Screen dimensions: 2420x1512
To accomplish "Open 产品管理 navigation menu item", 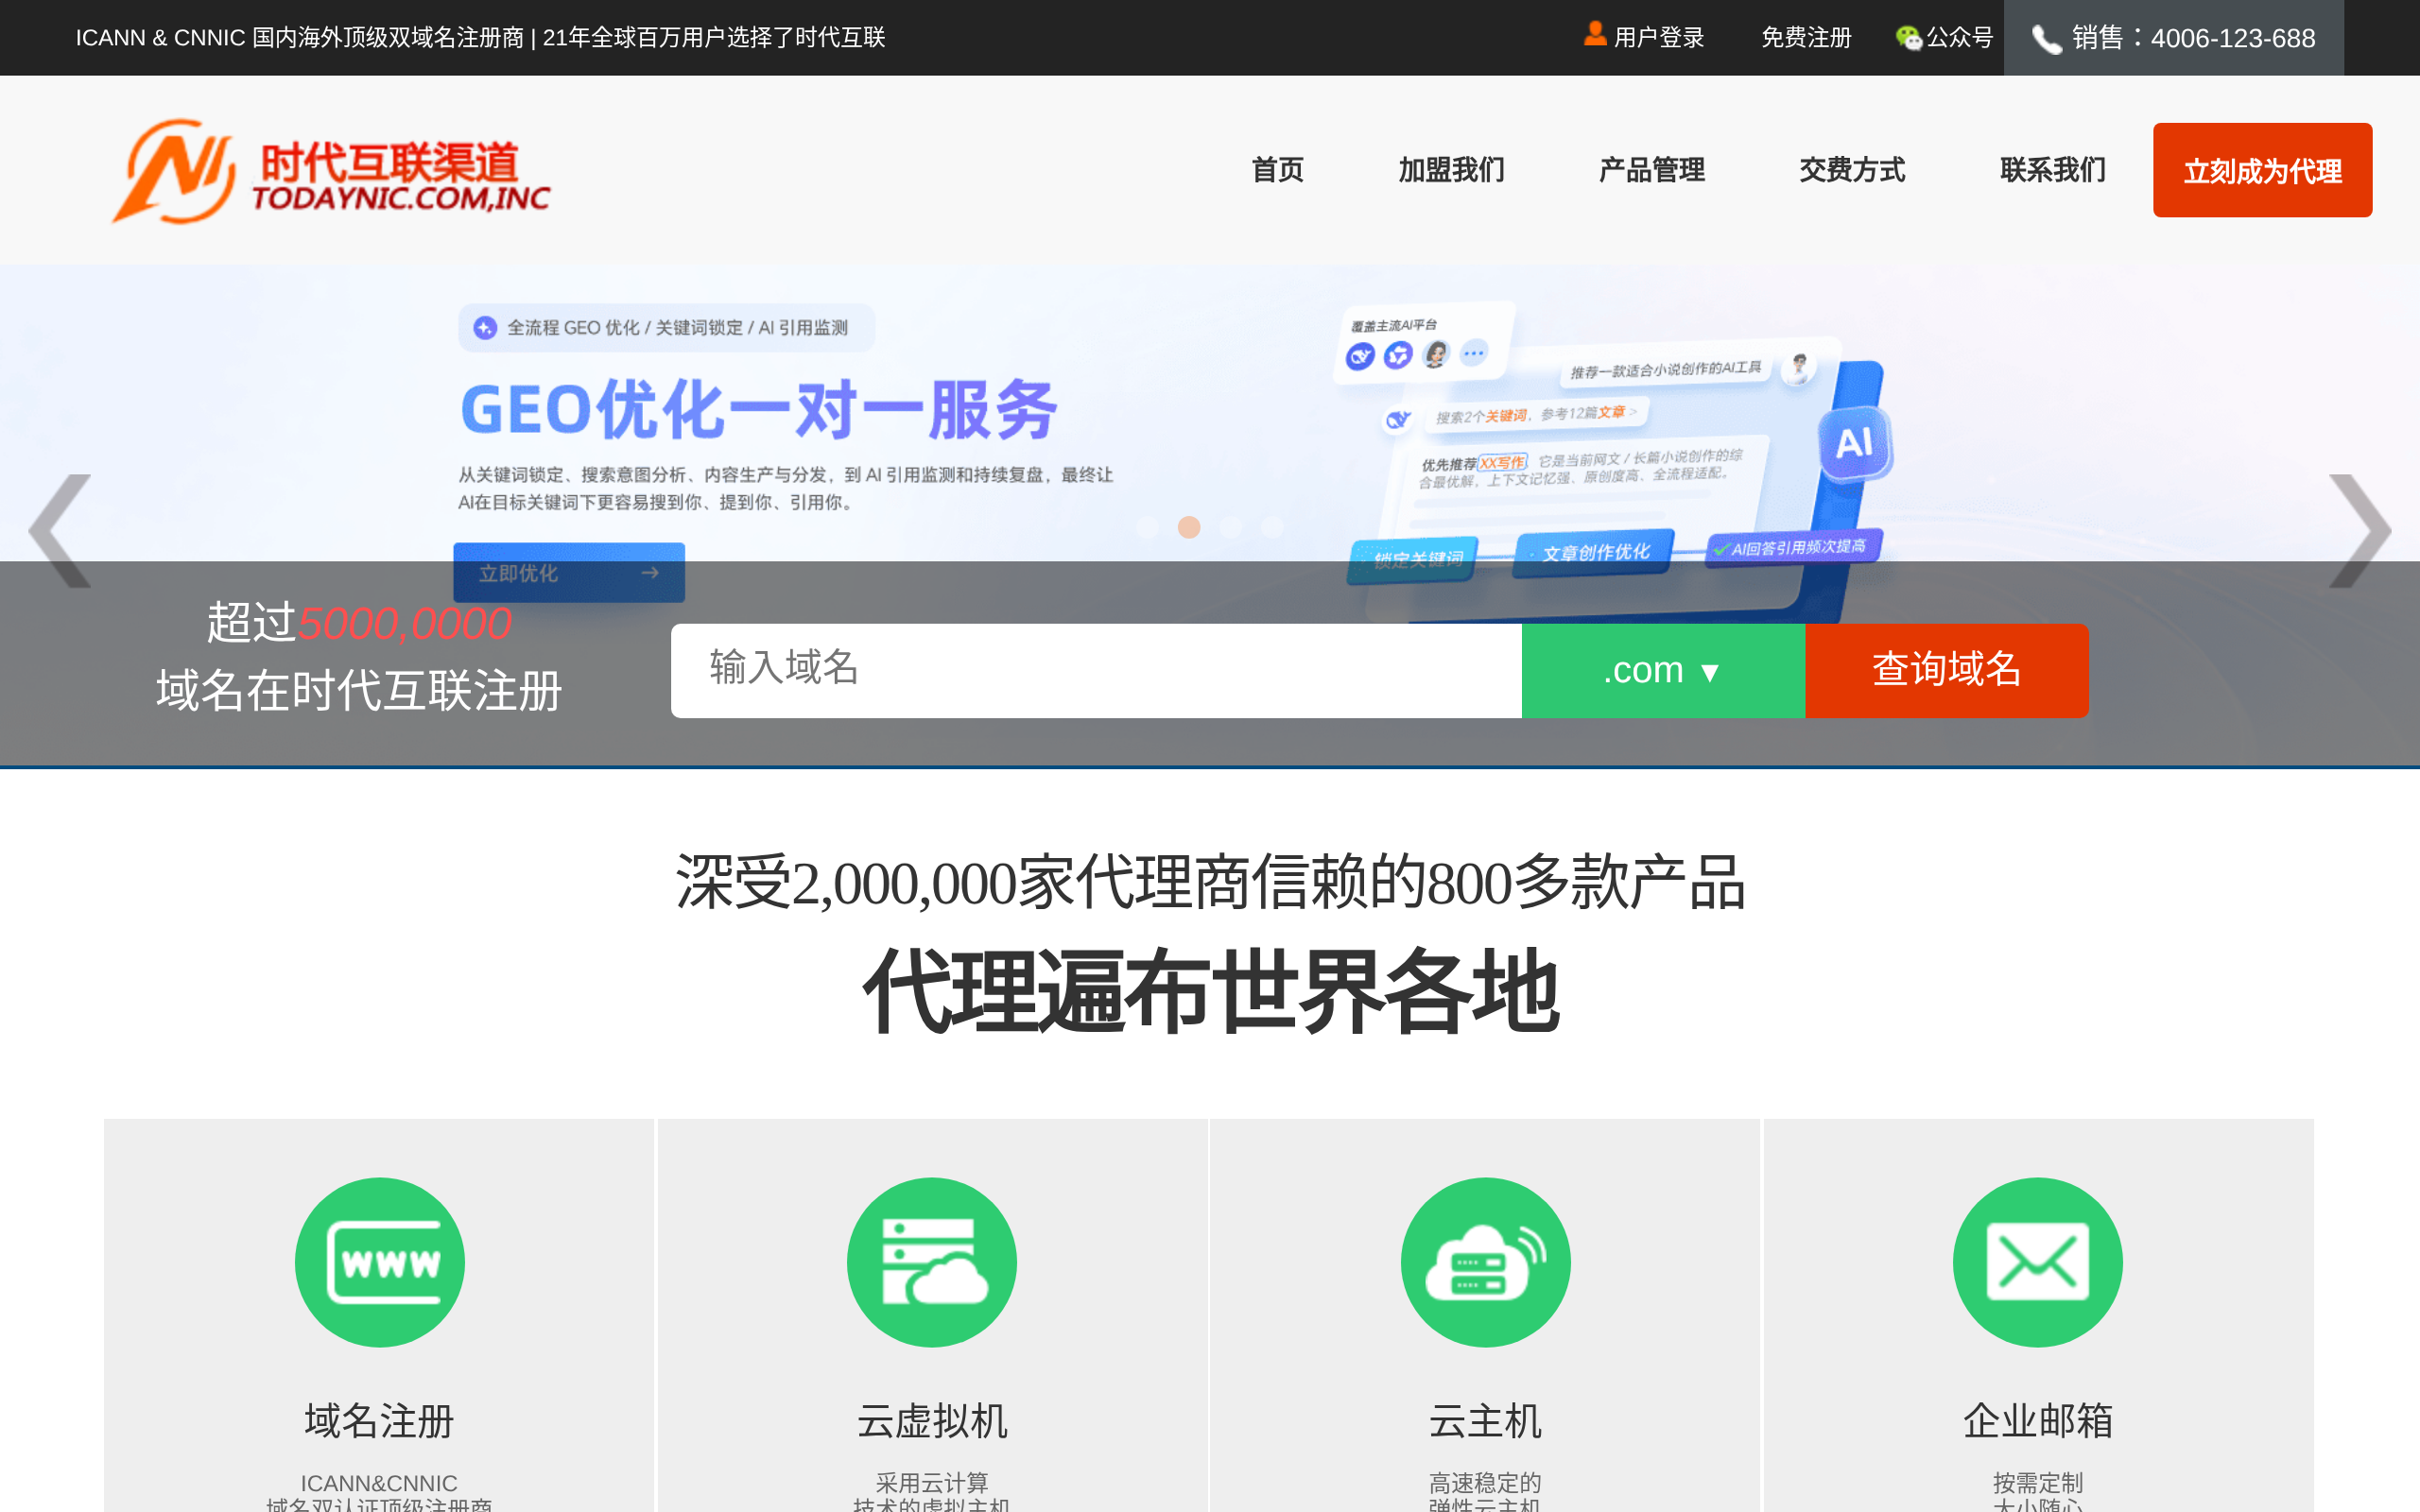I will (x=1652, y=170).
